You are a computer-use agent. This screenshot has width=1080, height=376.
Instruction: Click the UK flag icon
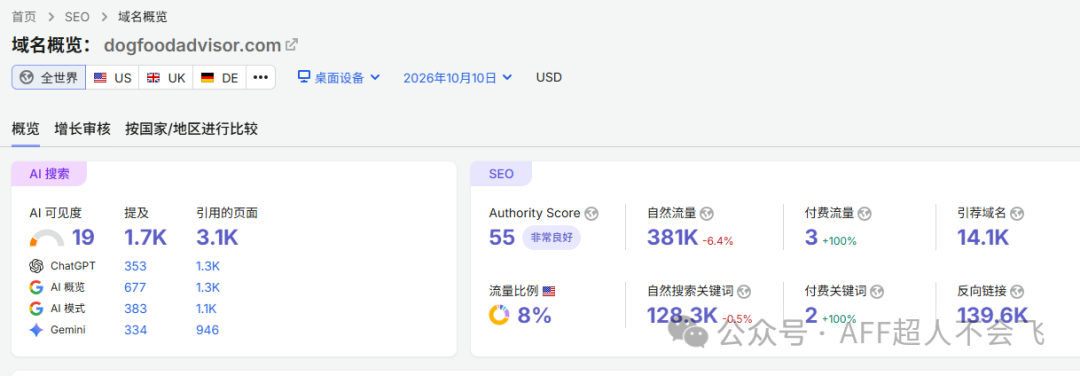pyautogui.click(x=154, y=78)
